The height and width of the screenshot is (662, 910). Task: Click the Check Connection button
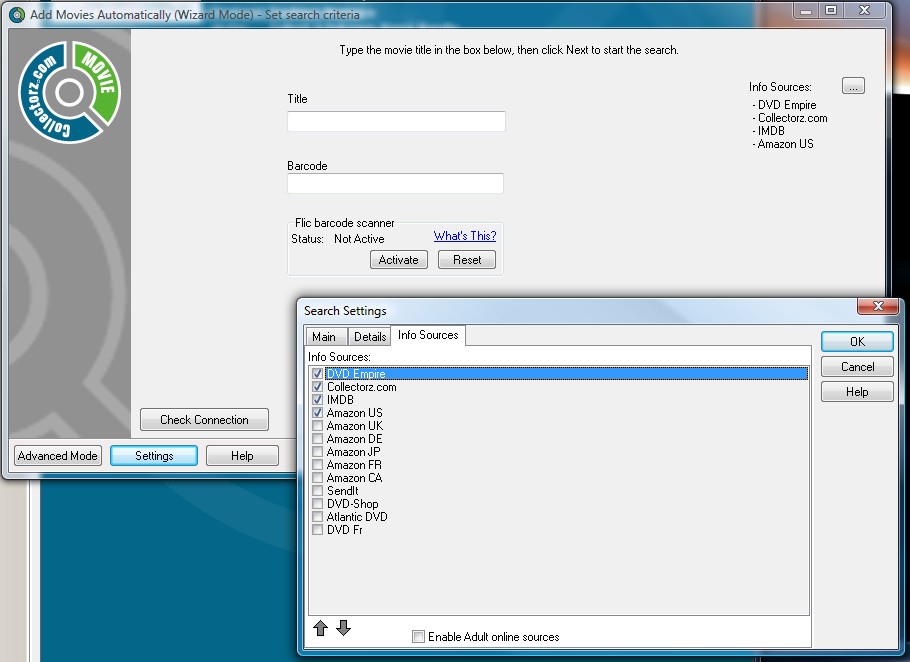point(204,419)
